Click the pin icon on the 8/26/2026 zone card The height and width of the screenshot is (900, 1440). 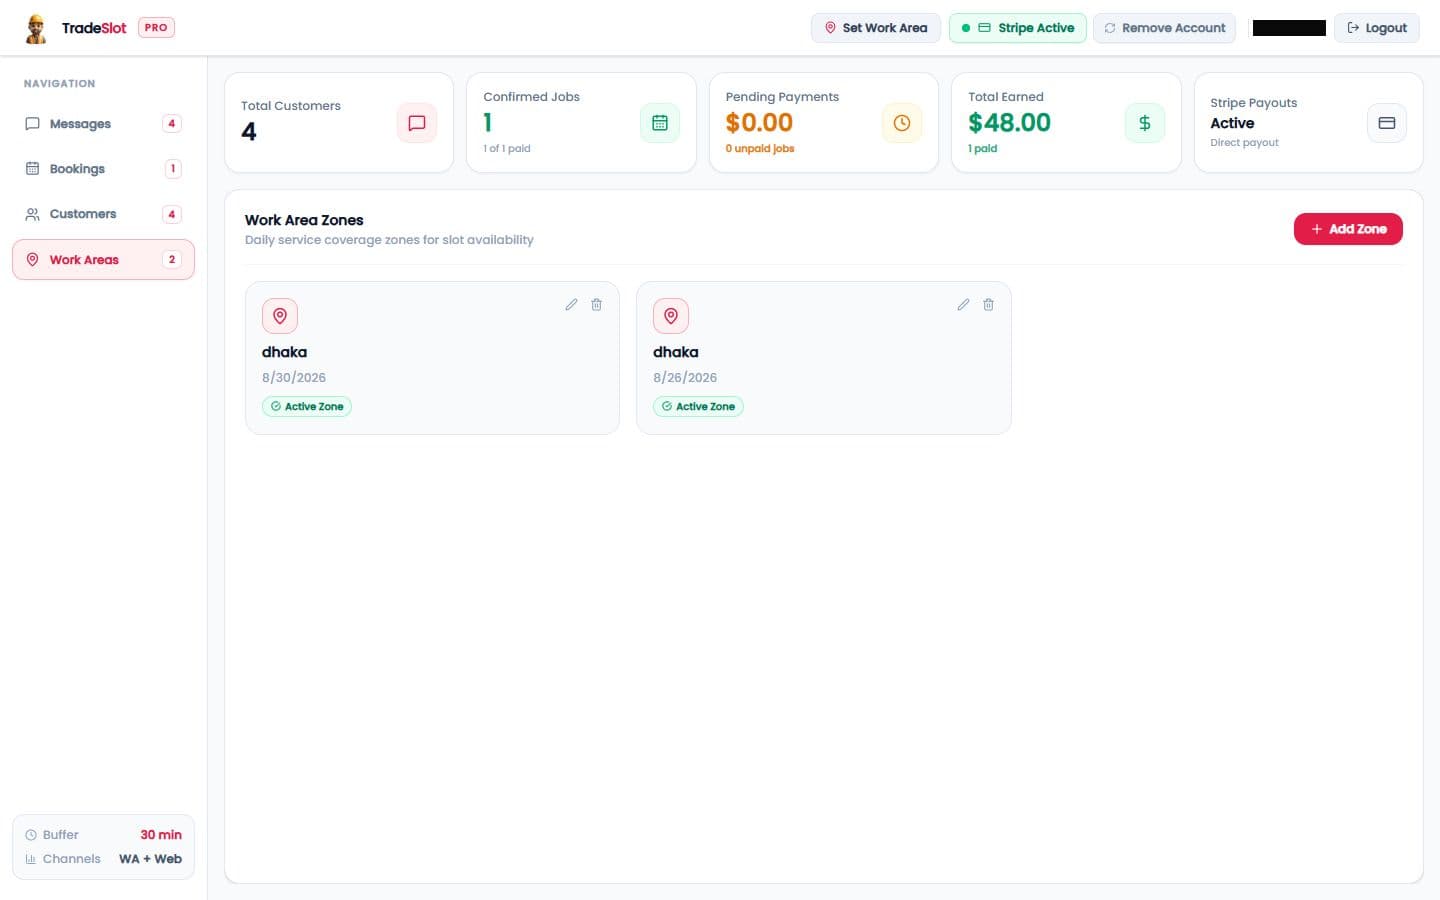coord(671,316)
